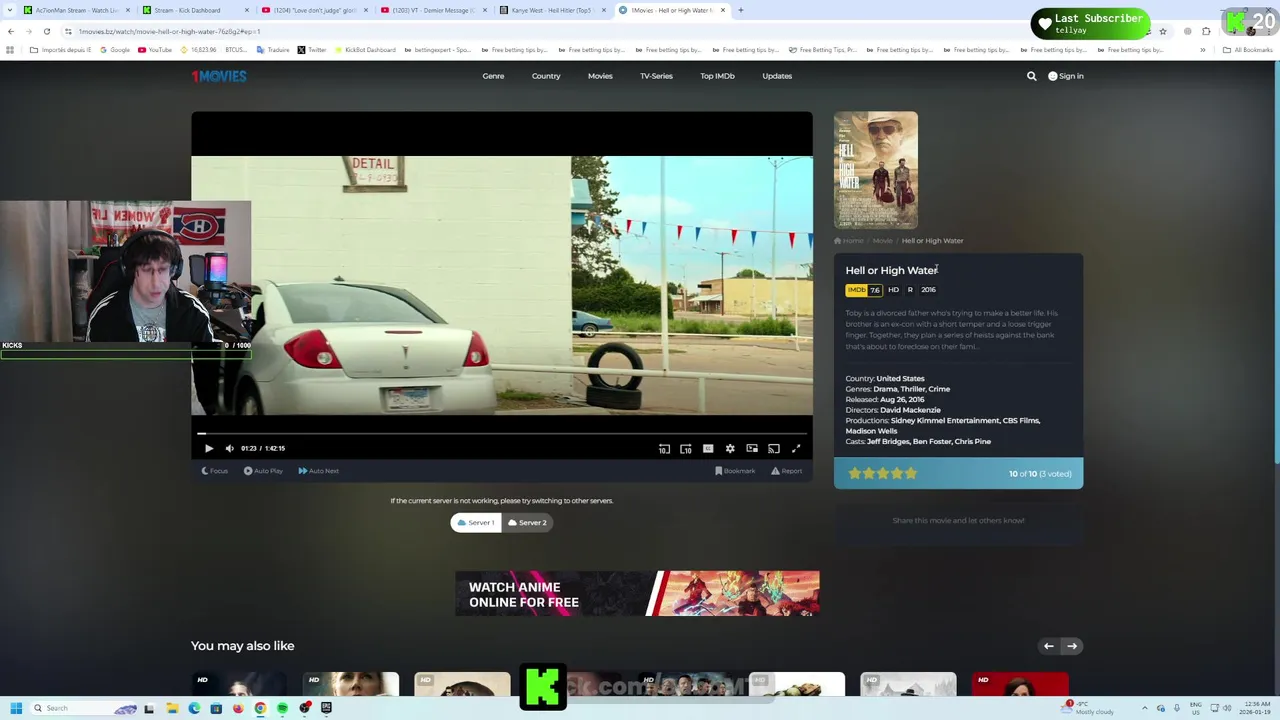This screenshot has height=720, width=1280.
Task: Switch to Server 1
Action: [x=476, y=522]
